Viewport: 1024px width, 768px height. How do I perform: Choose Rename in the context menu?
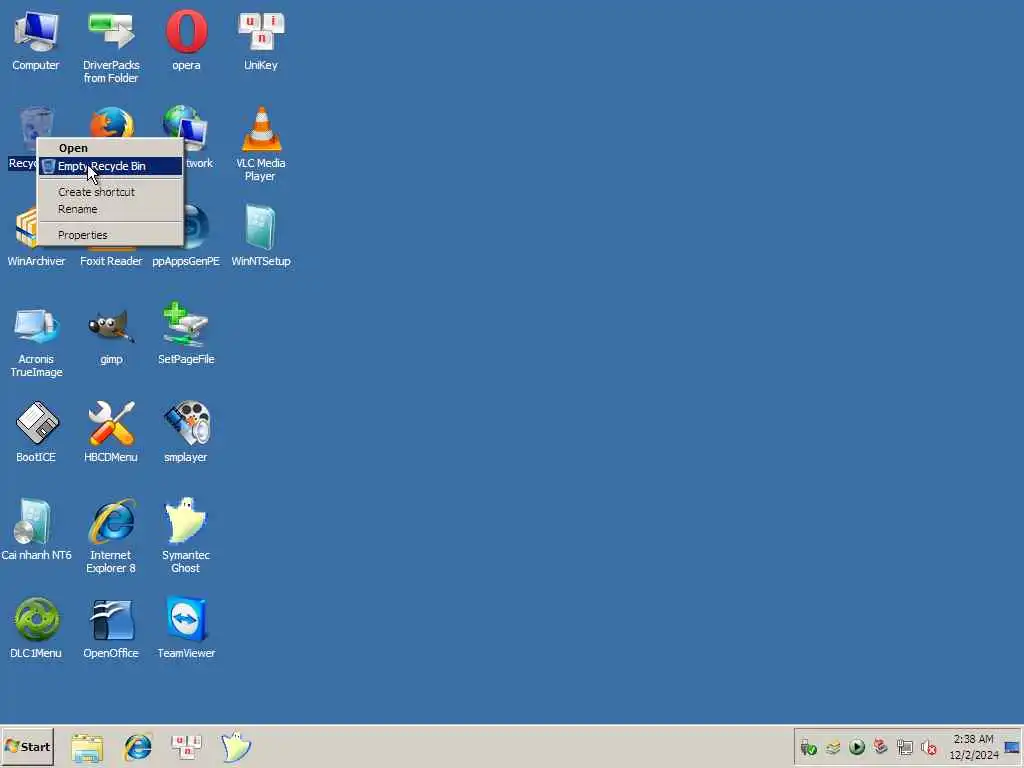110,209
